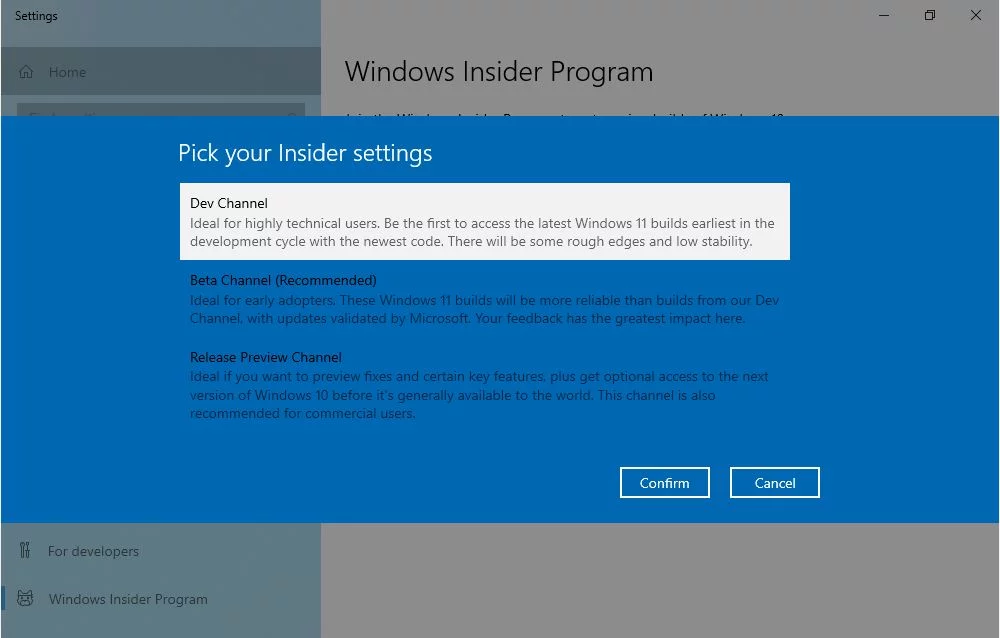Click the For developers tools icon
1000x638 pixels.
tap(25, 550)
